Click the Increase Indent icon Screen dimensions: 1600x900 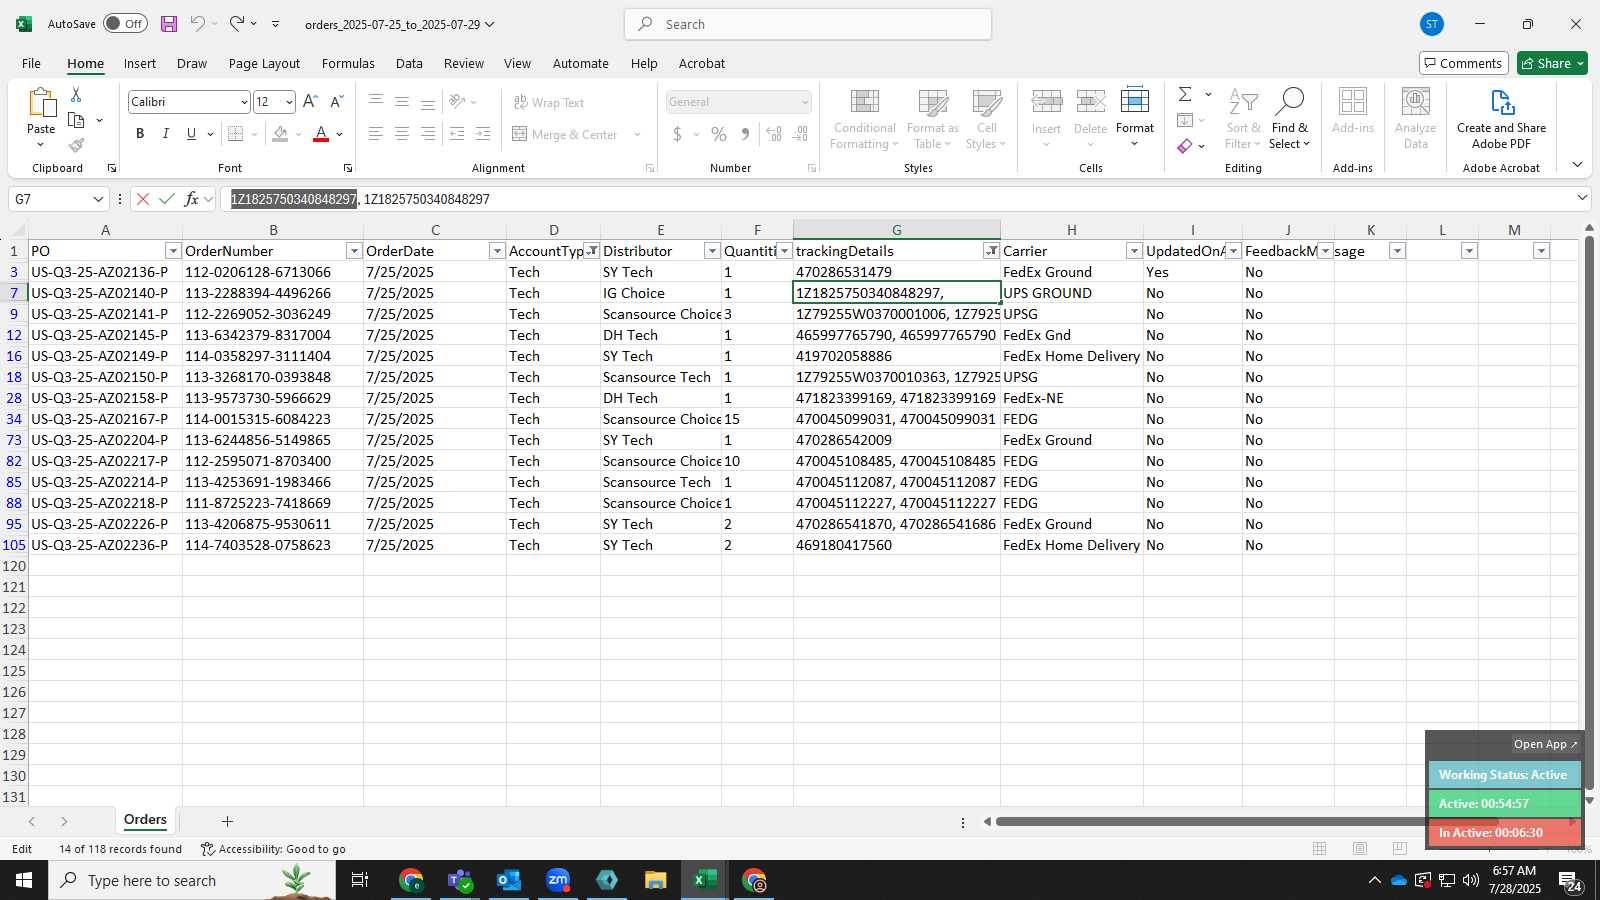coord(483,134)
